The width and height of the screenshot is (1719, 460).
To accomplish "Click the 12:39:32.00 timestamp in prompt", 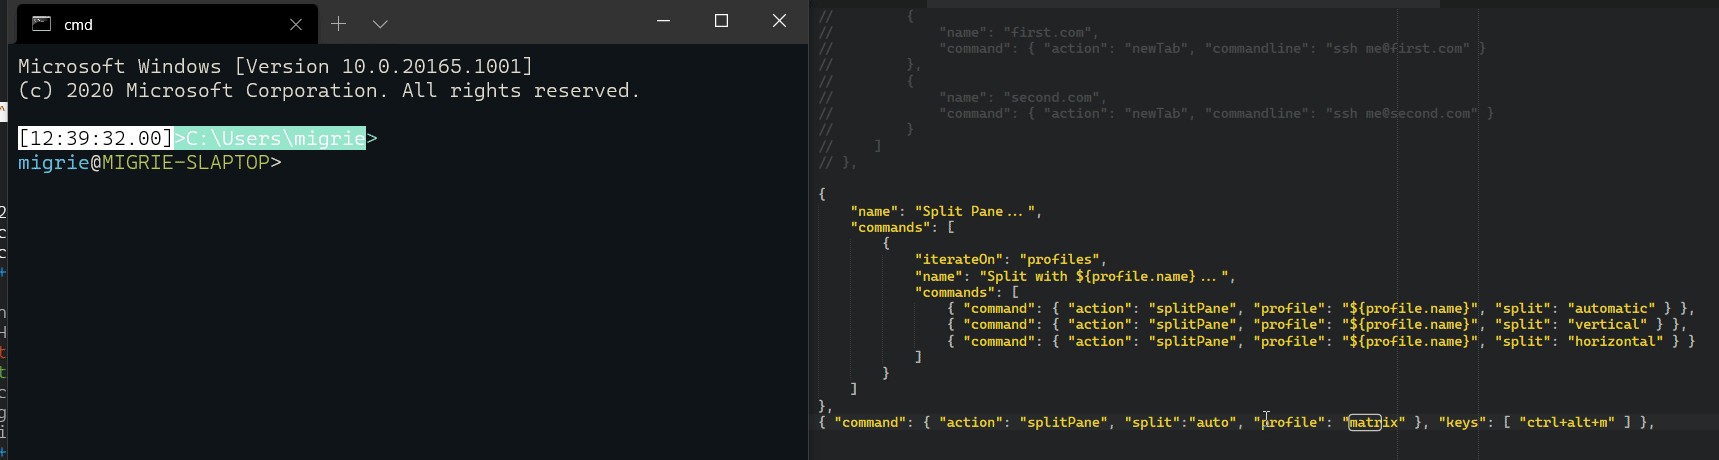I will point(96,138).
